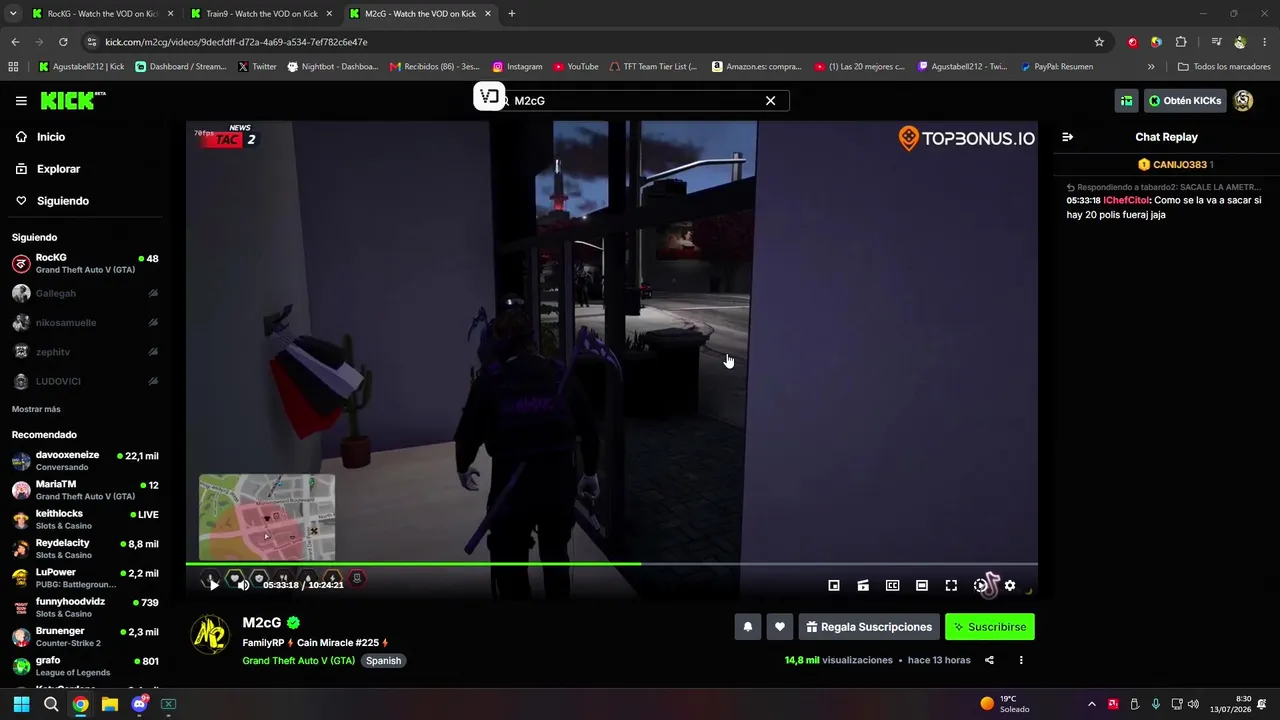Toggle closed captions CC

pos(892,586)
